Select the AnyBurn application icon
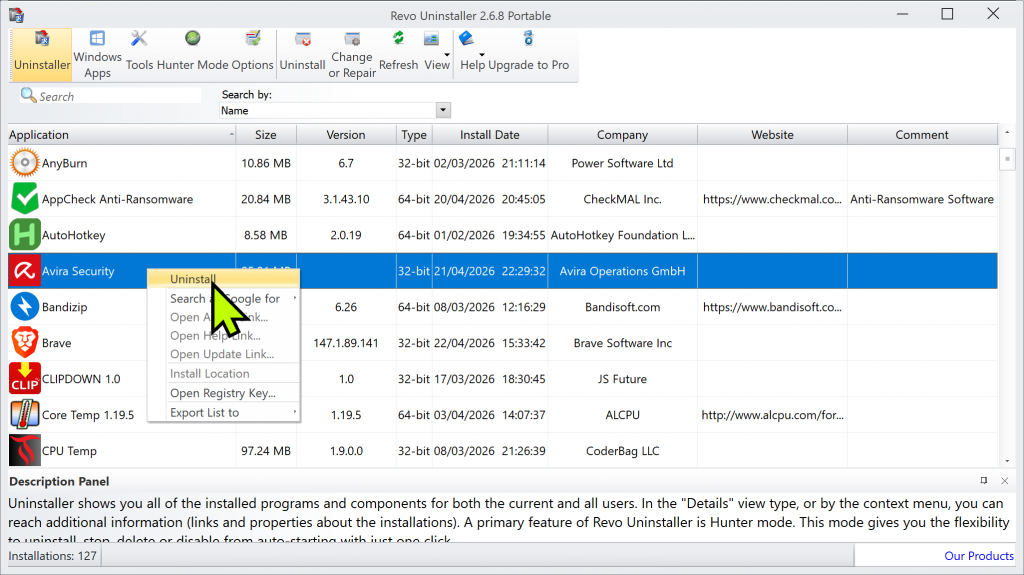1024x575 pixels. pyautogui.click(x=25, y=163)
